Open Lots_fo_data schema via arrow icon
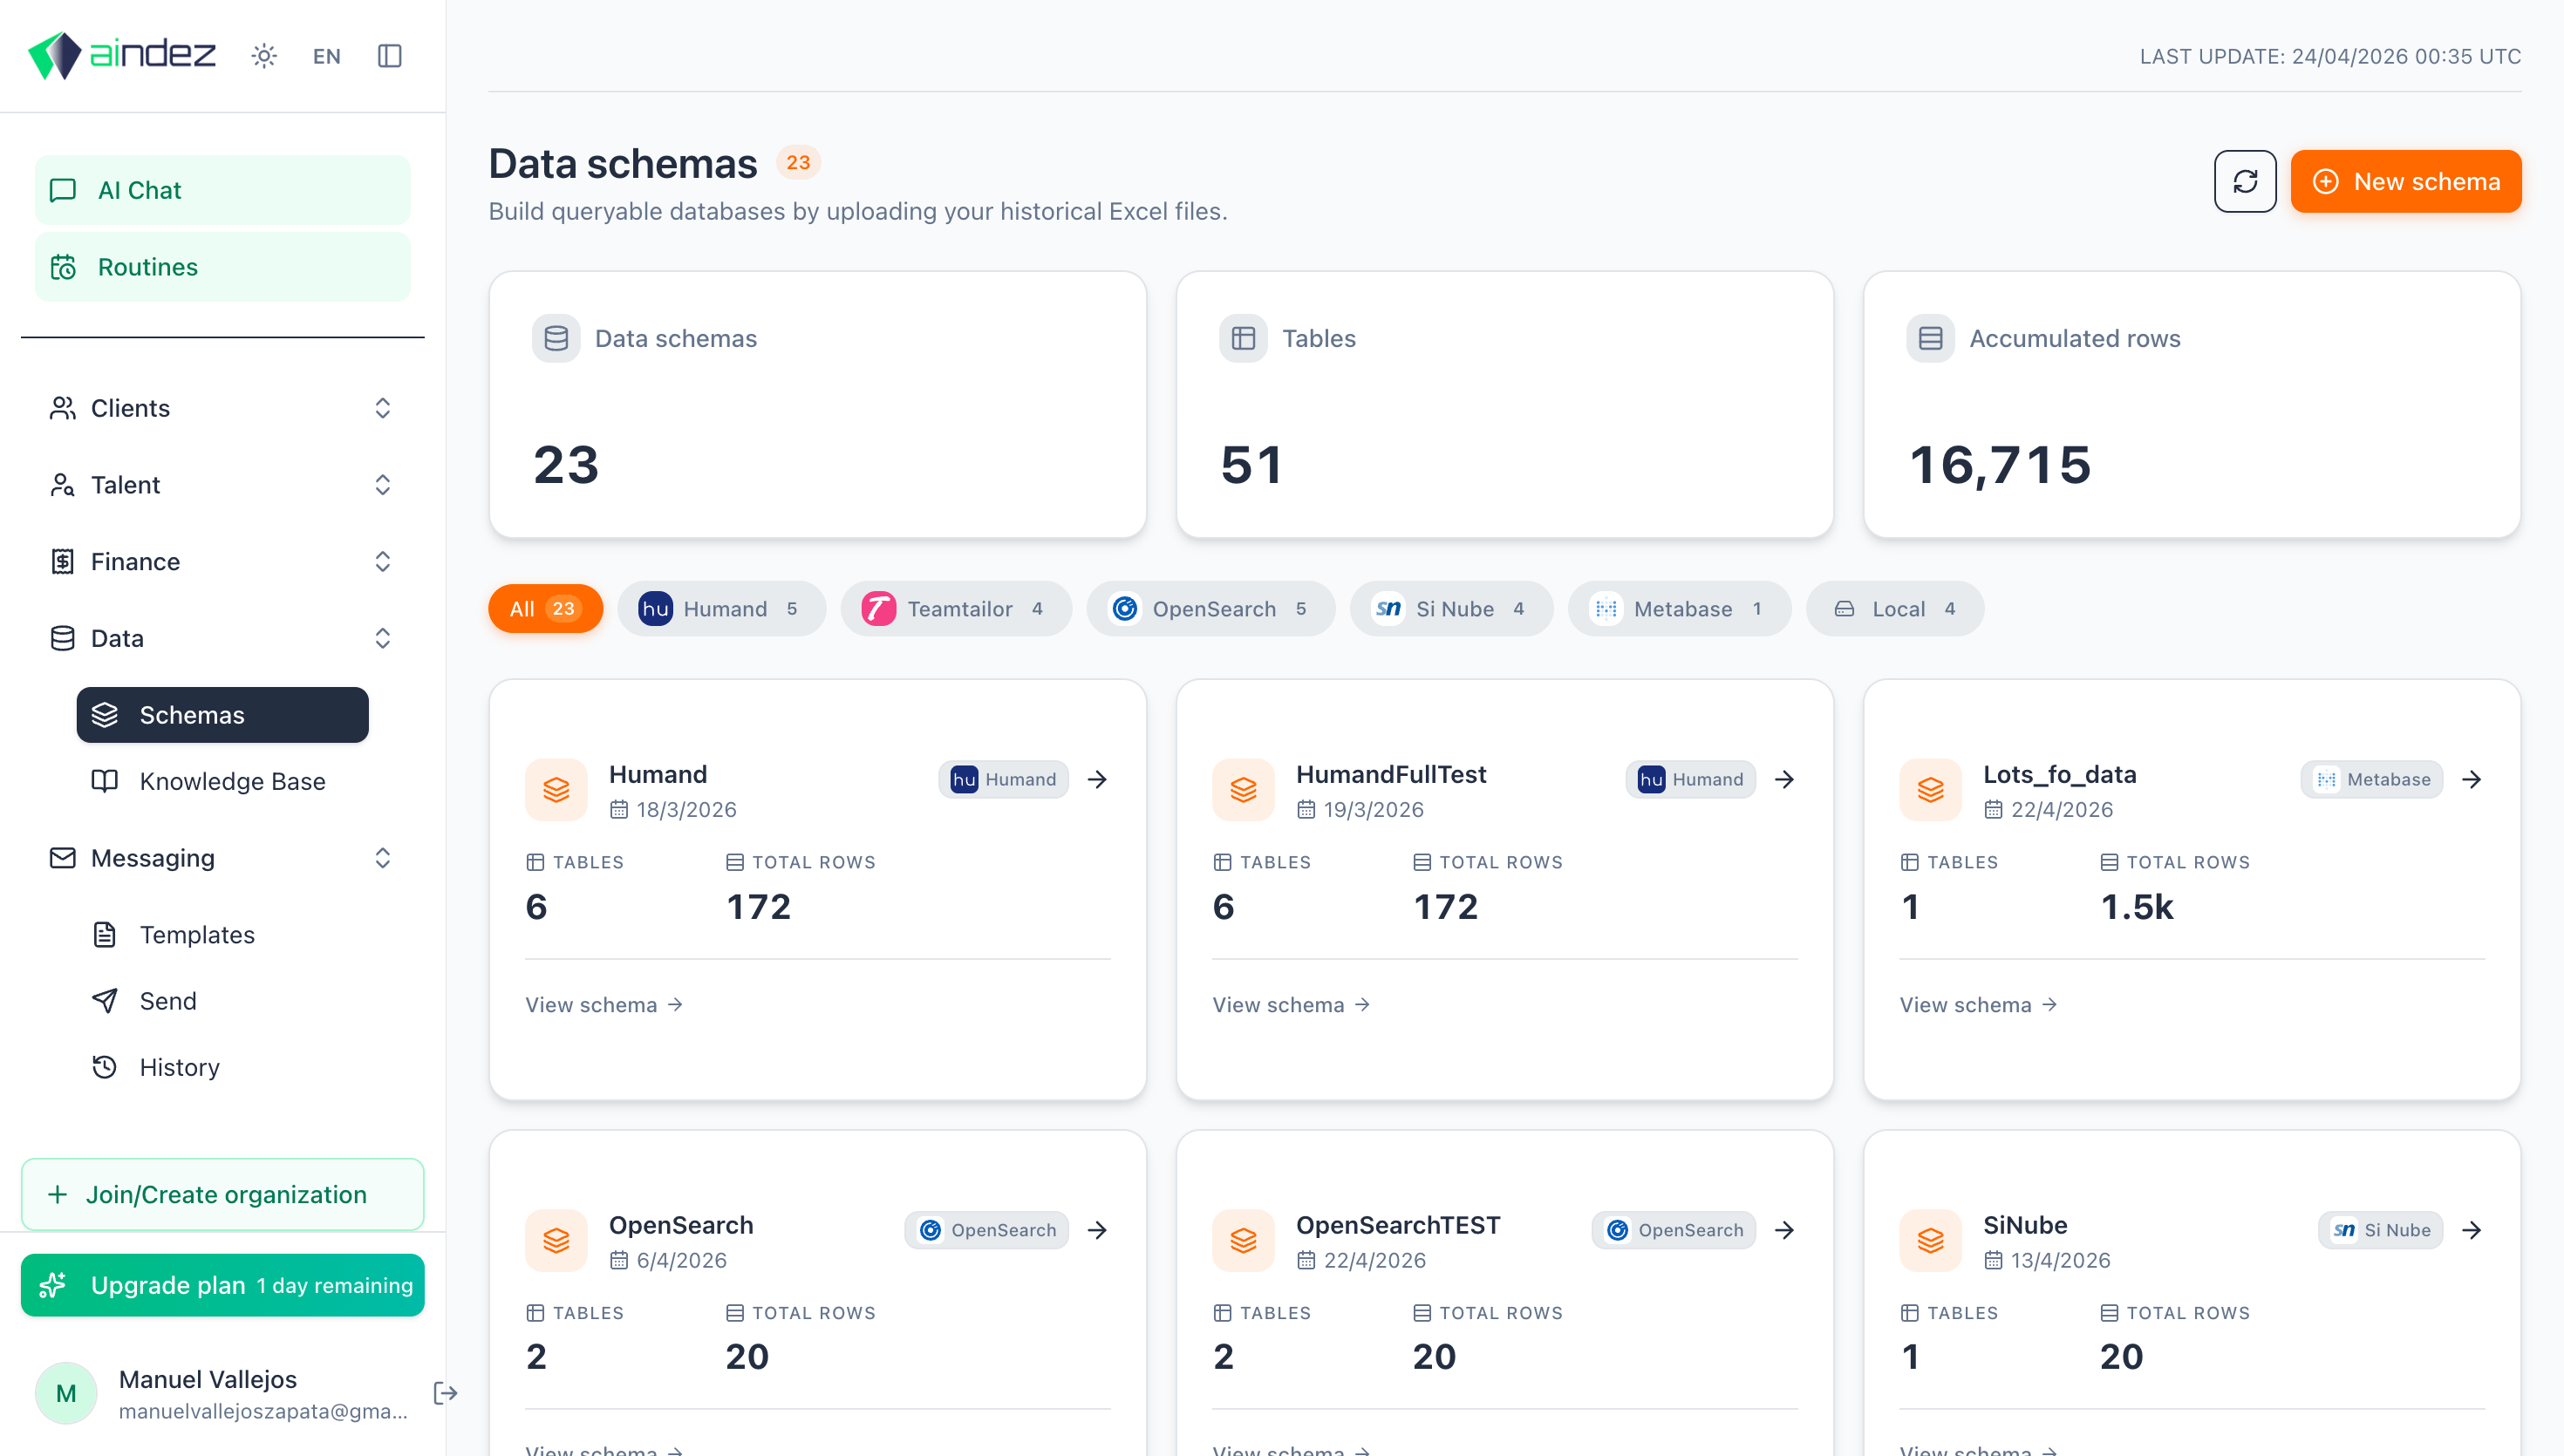The width and height of the screenshot is (2564, 1456). click(x=2471, y=779)
